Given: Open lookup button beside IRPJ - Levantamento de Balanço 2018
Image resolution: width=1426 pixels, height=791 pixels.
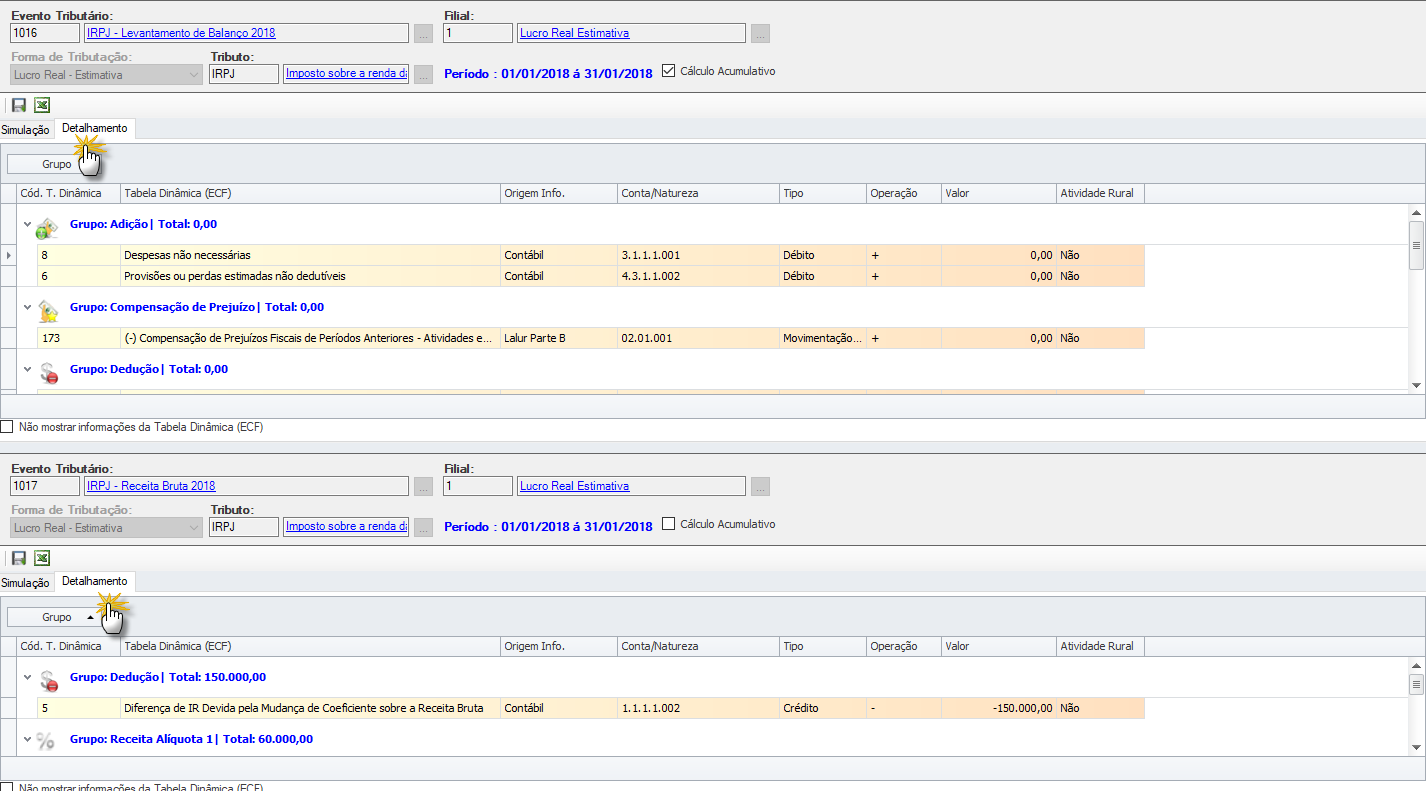Looking at the screenshot, I should coord(424,34).
